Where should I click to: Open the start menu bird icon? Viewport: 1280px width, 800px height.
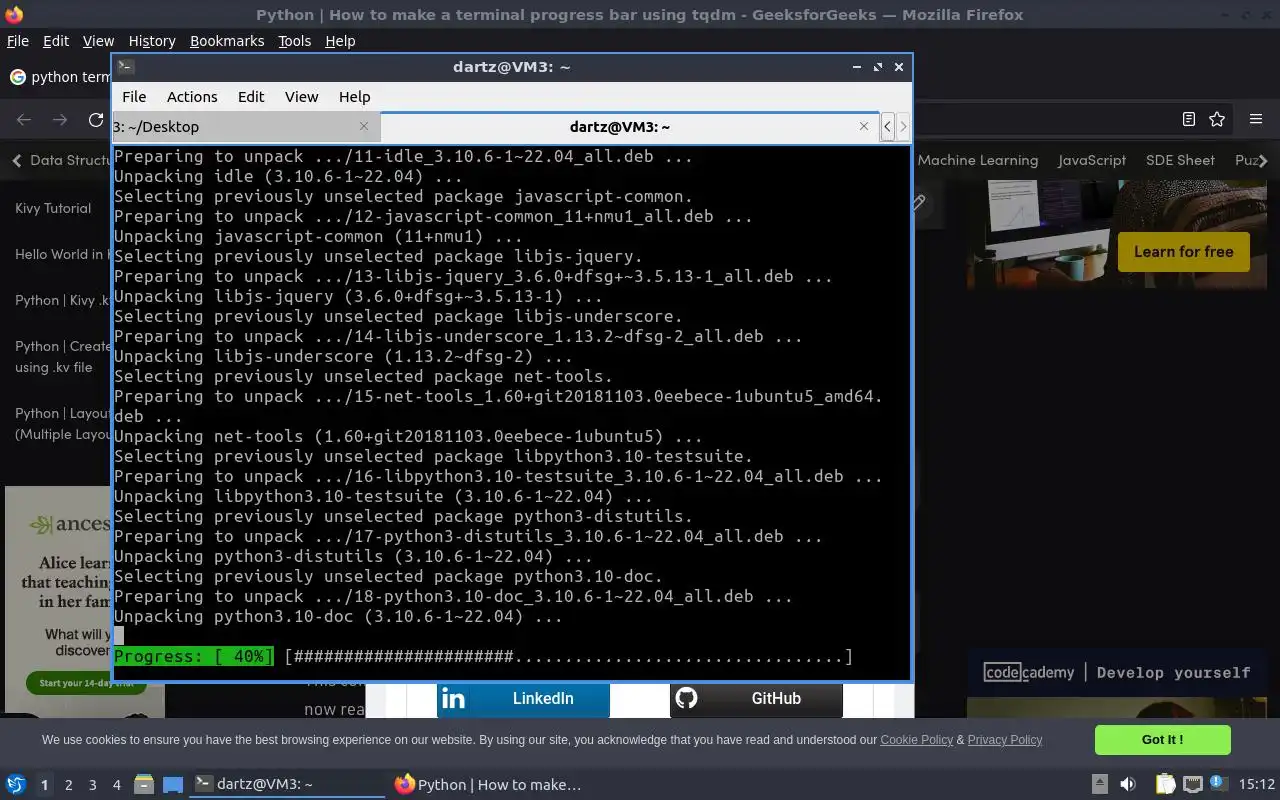(x=15, y=784)
